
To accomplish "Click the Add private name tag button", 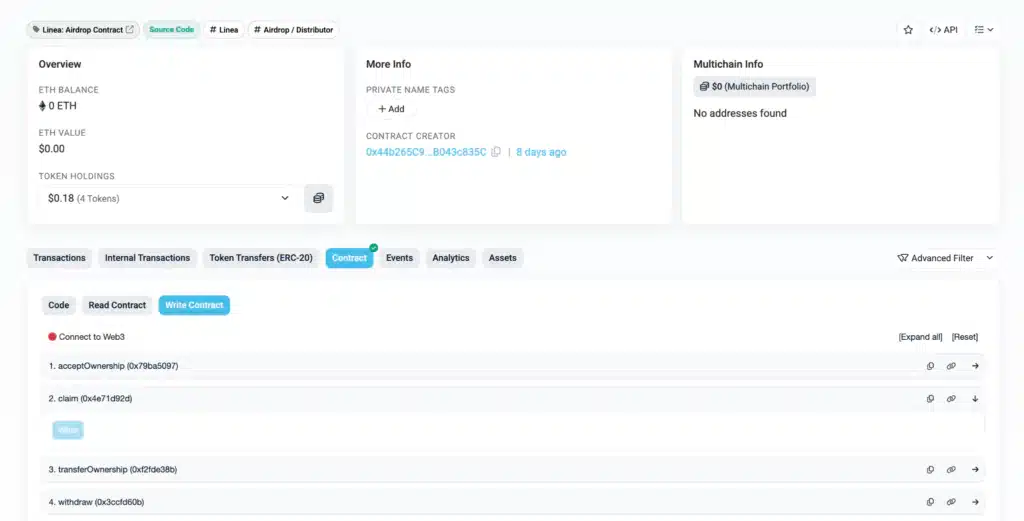I will [x=391, y=109].
